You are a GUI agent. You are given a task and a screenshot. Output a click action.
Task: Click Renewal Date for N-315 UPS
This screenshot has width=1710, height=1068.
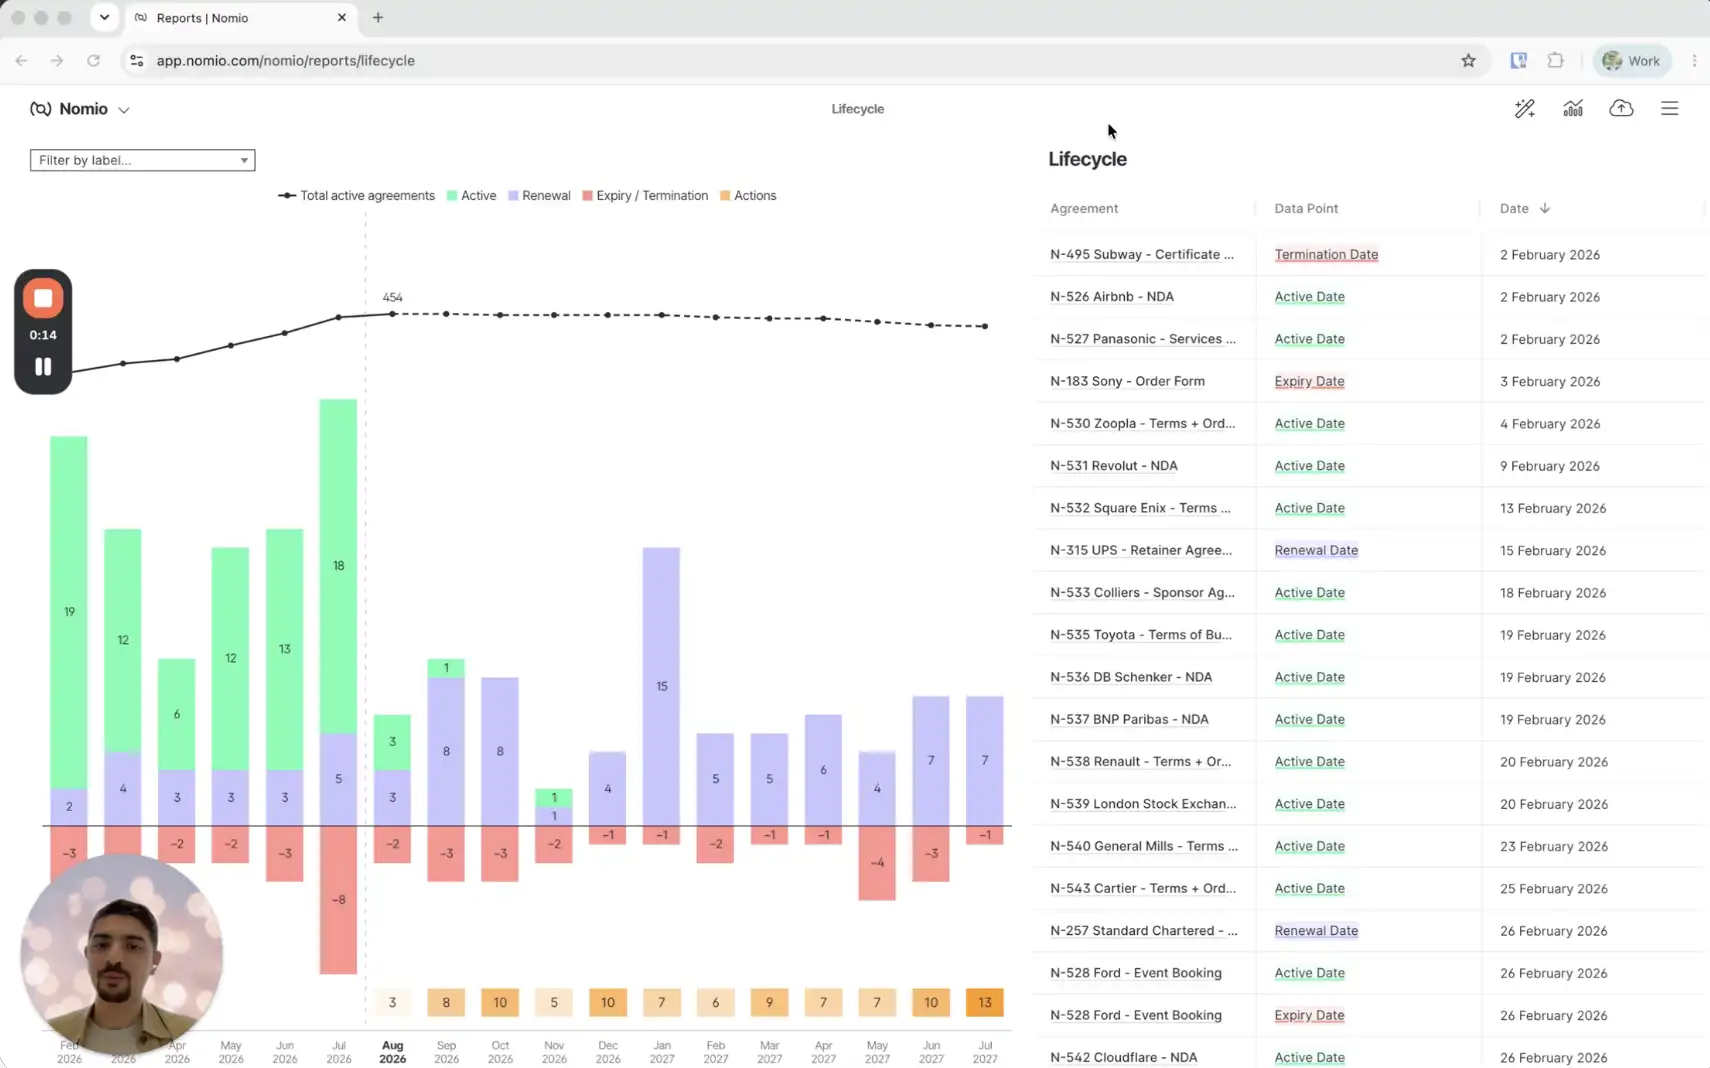click(x=1316, y=550)
